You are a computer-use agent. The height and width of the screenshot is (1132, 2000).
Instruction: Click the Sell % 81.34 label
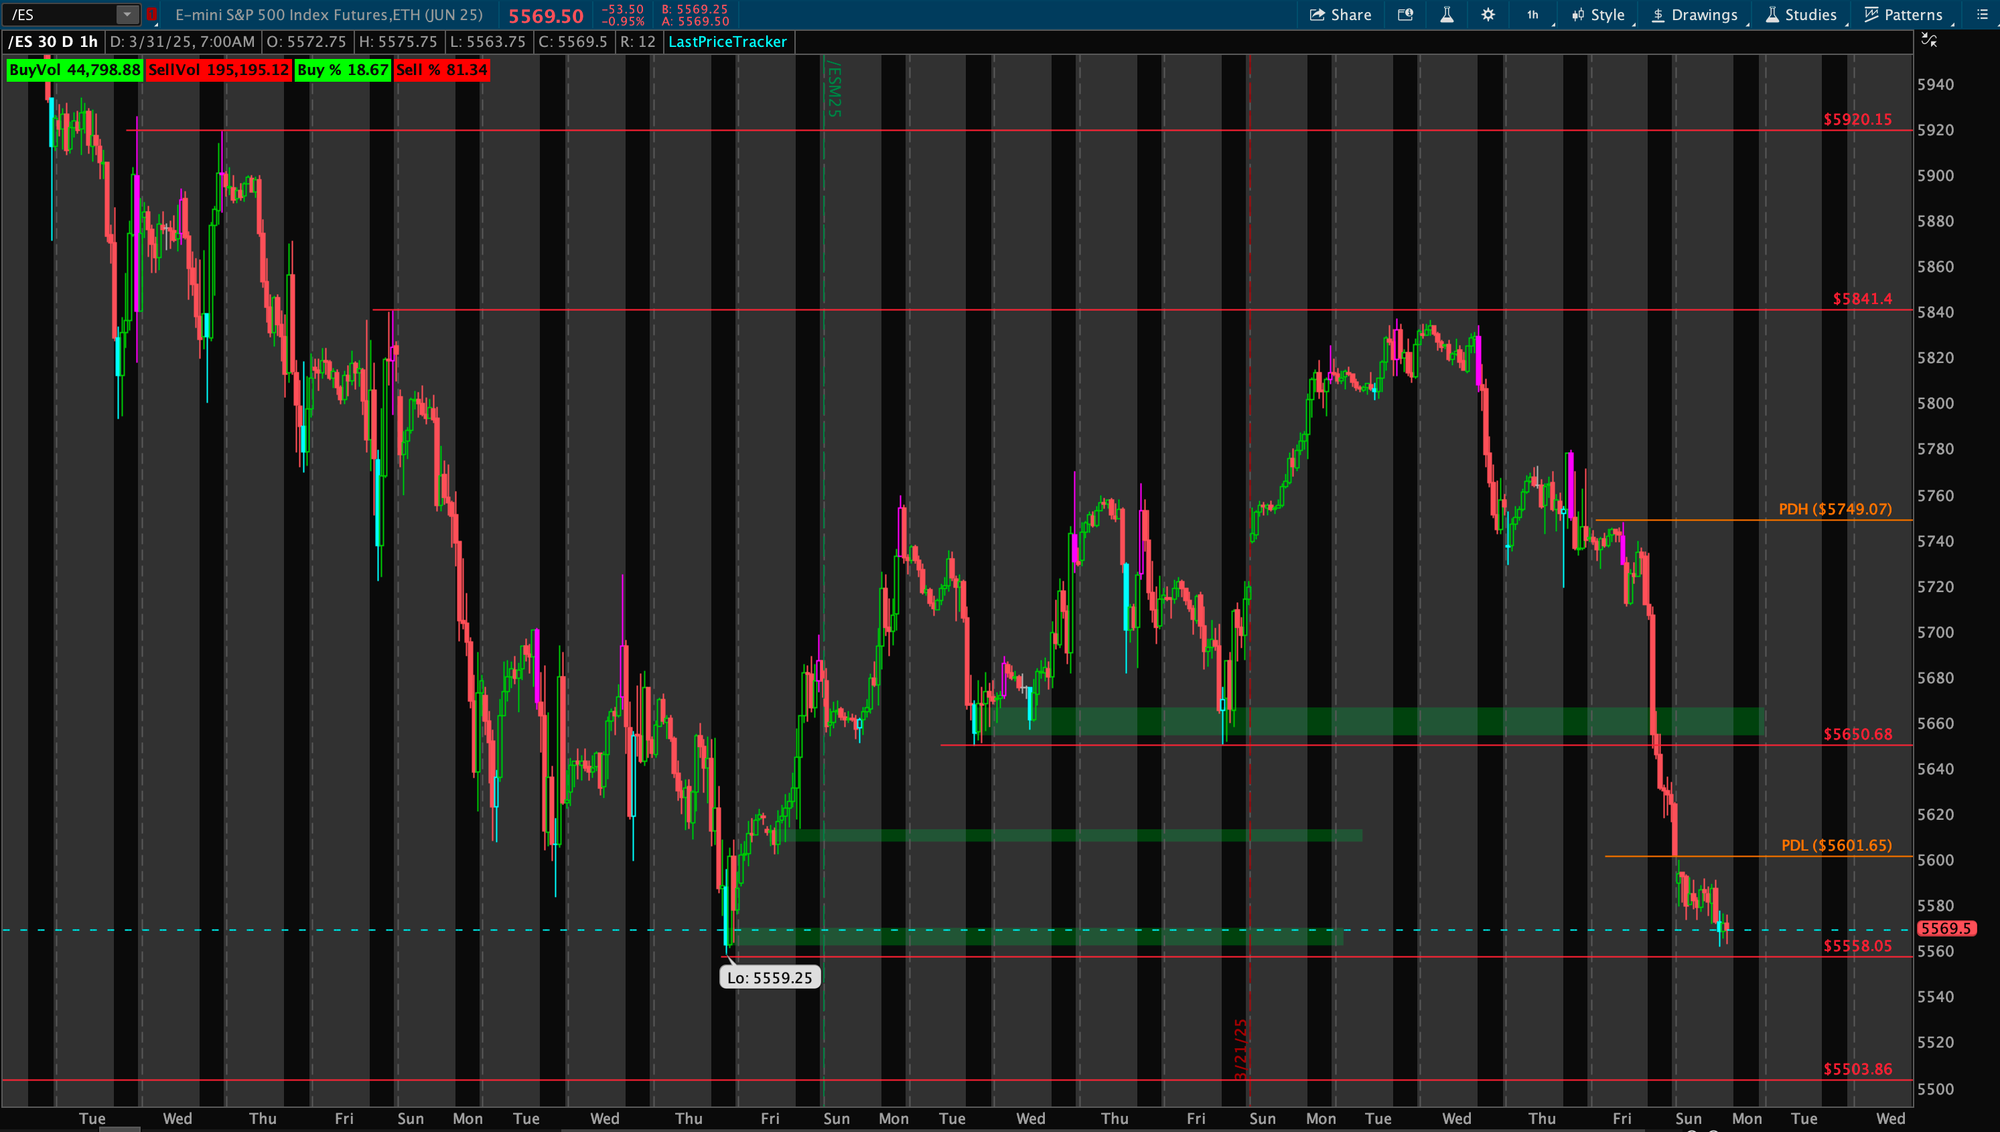(441, 70)
